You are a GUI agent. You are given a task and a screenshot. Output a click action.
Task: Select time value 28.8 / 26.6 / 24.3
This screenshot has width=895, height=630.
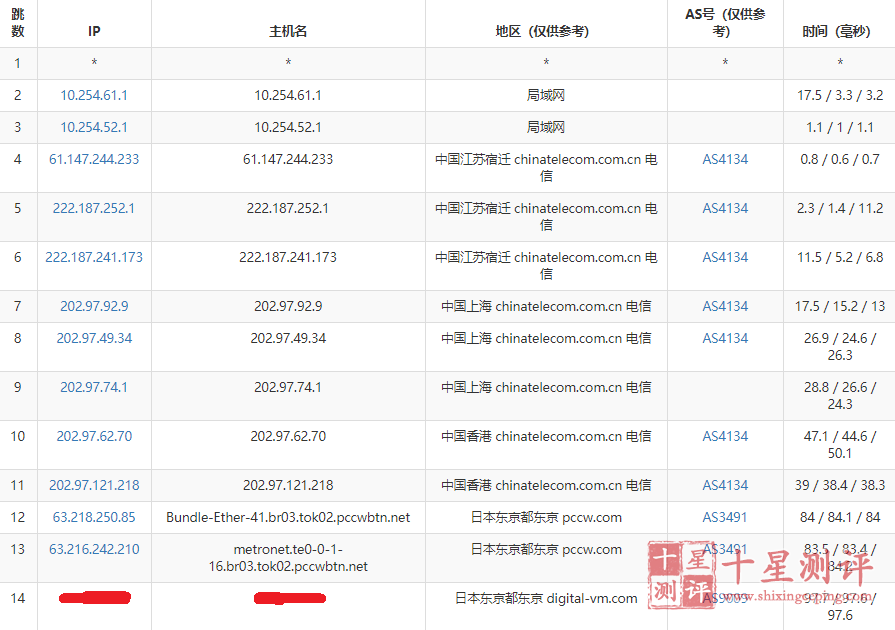click(840, 396)
